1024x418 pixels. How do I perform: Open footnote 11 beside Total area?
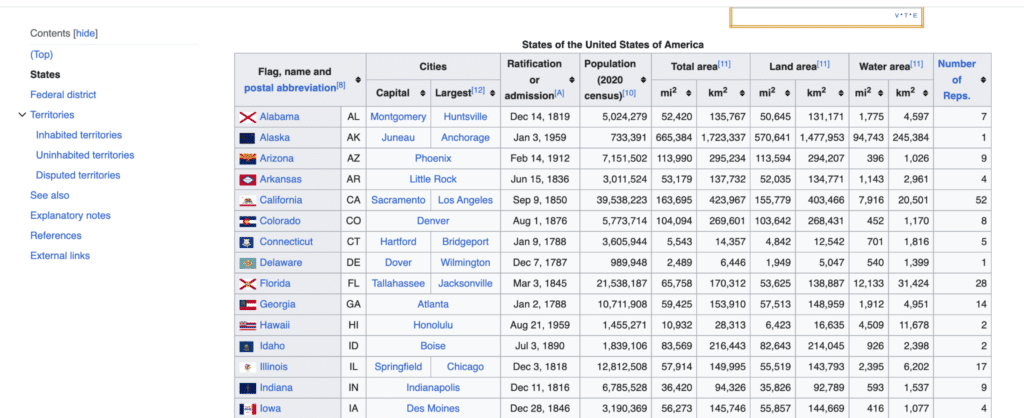coord(724,63)
